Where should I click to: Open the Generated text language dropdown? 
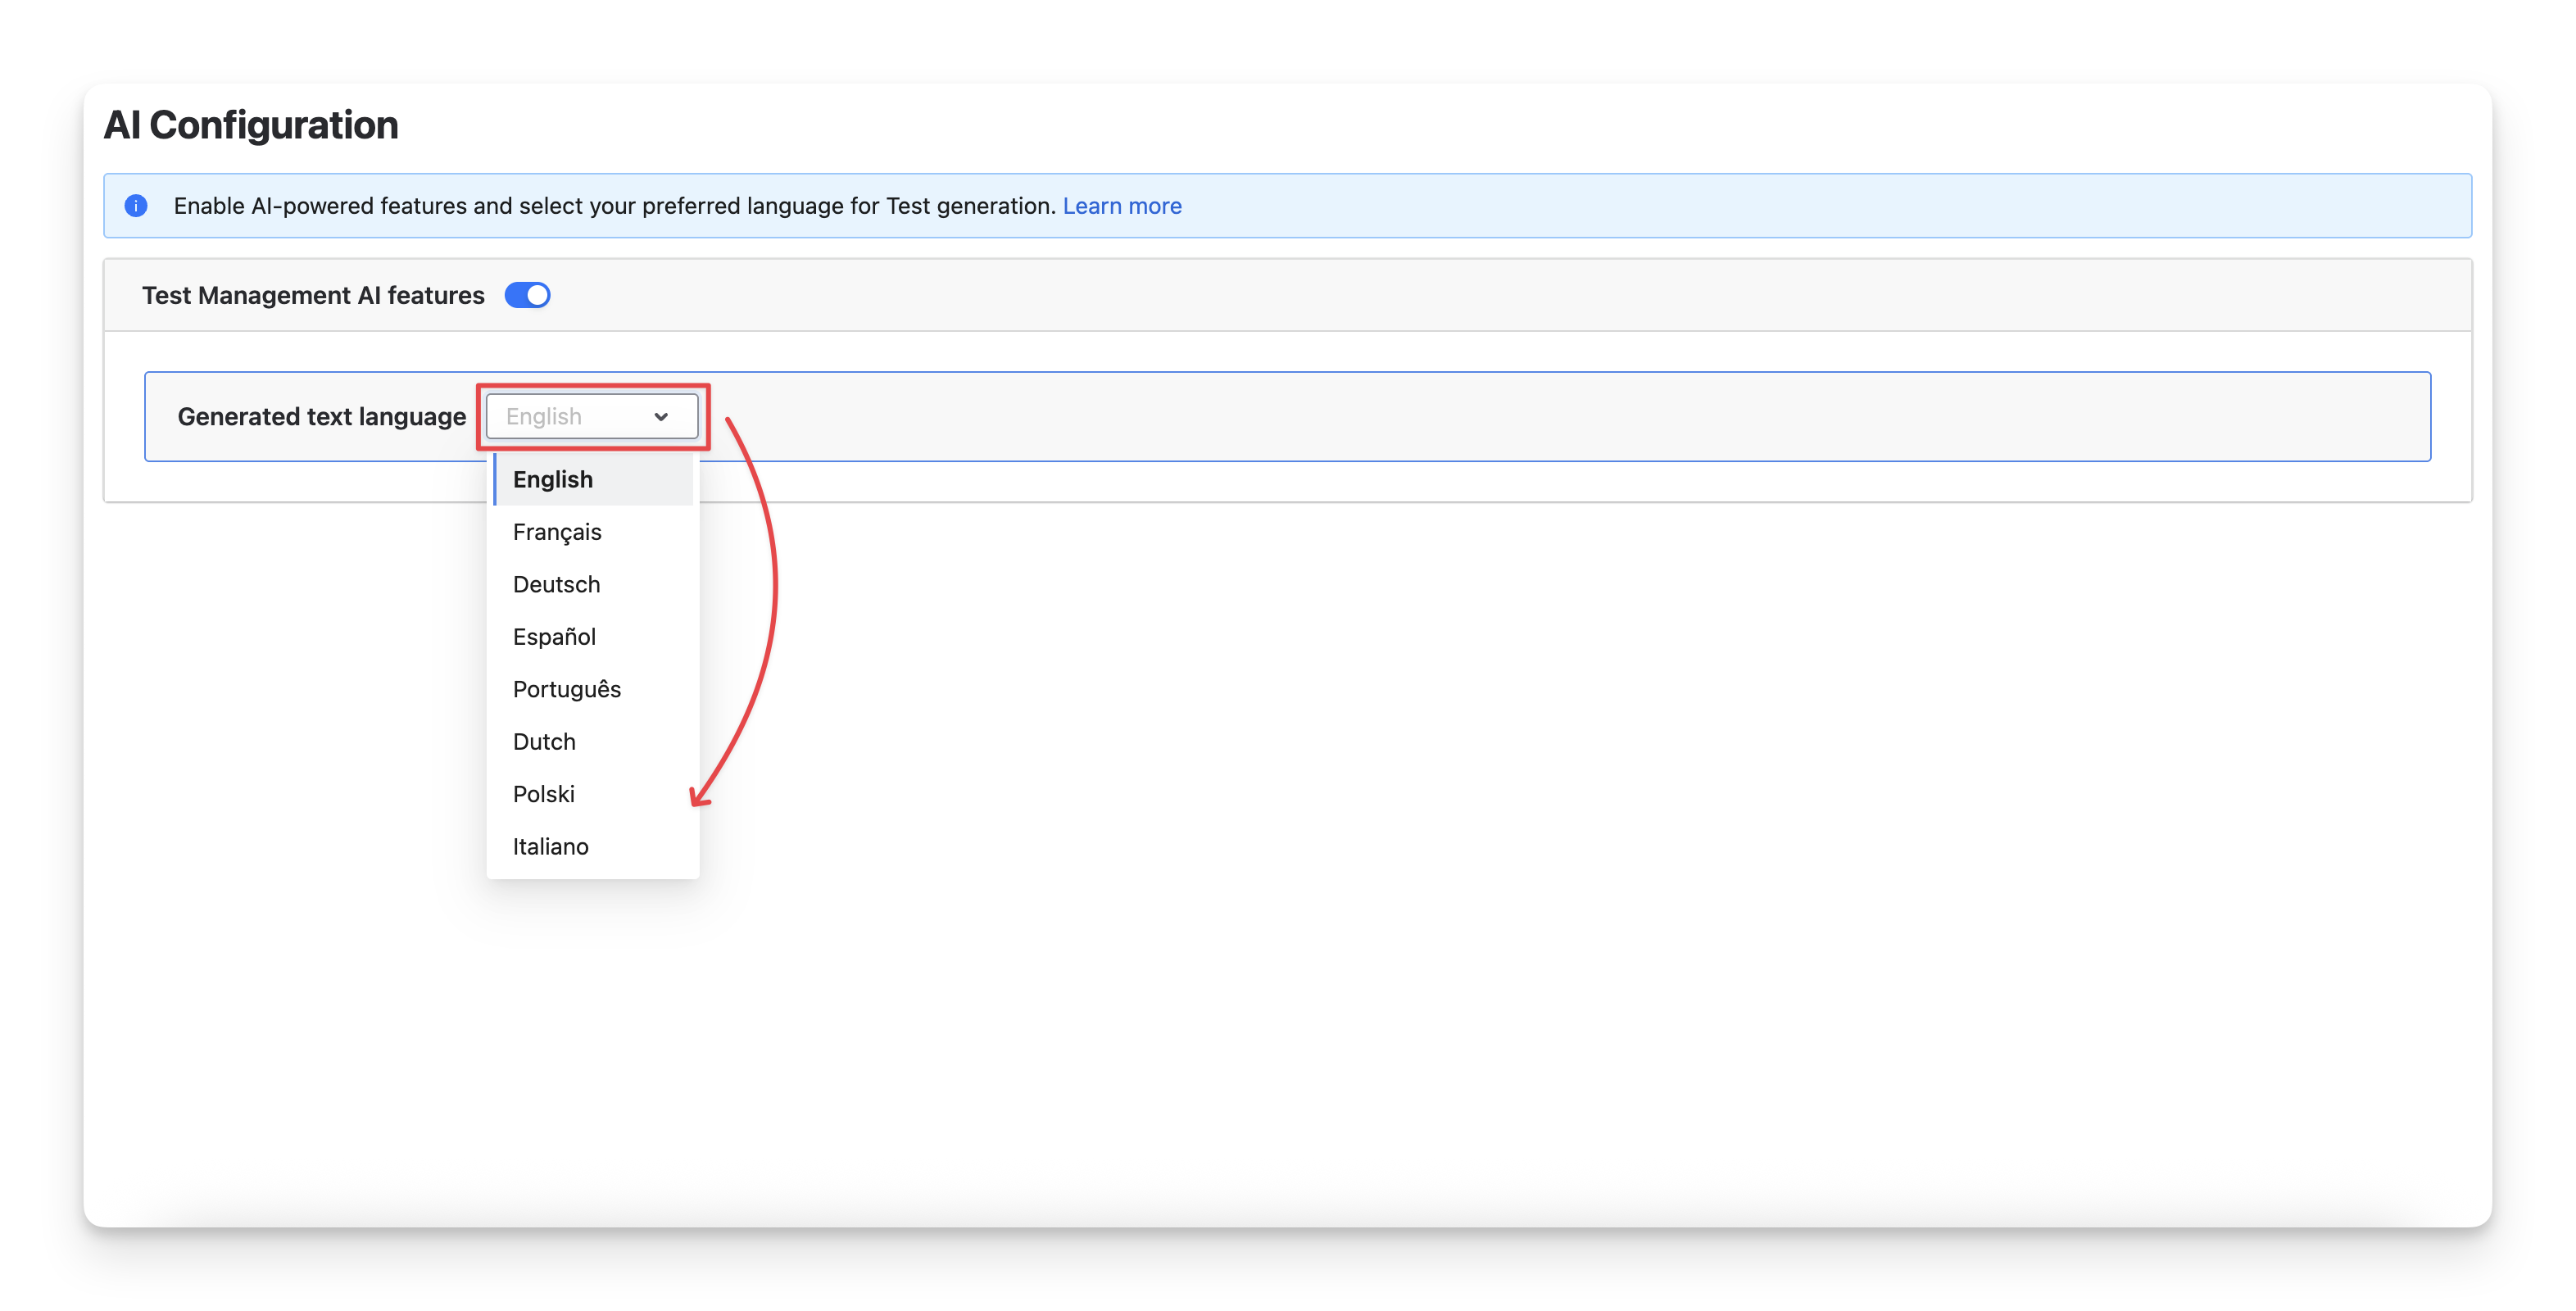pyautogui.click(x=580, y=416)
